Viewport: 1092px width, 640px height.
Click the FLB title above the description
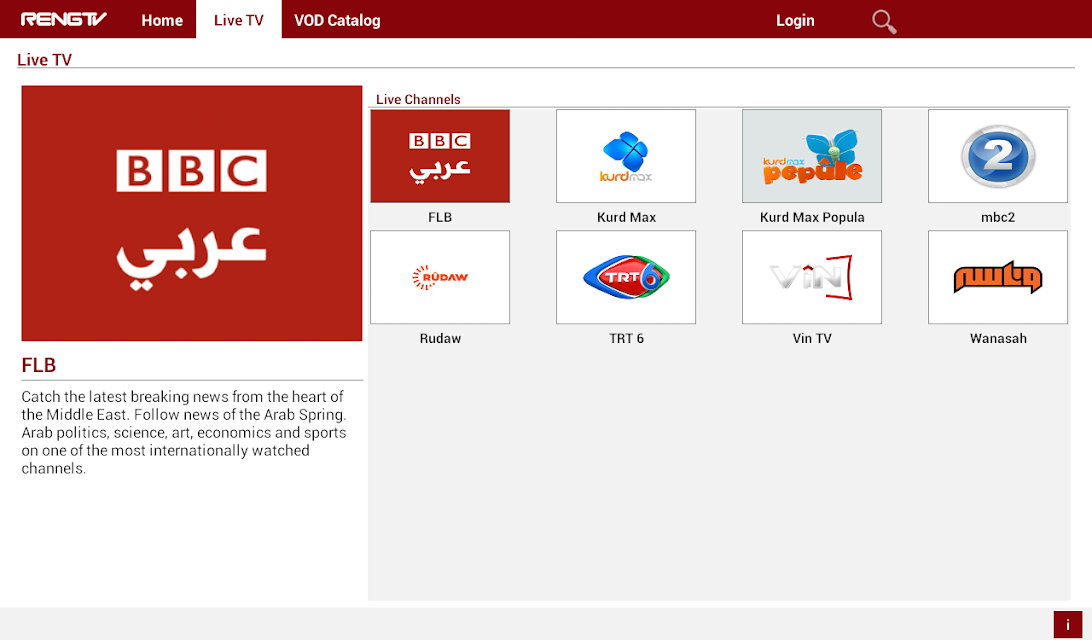click(38, 365)
